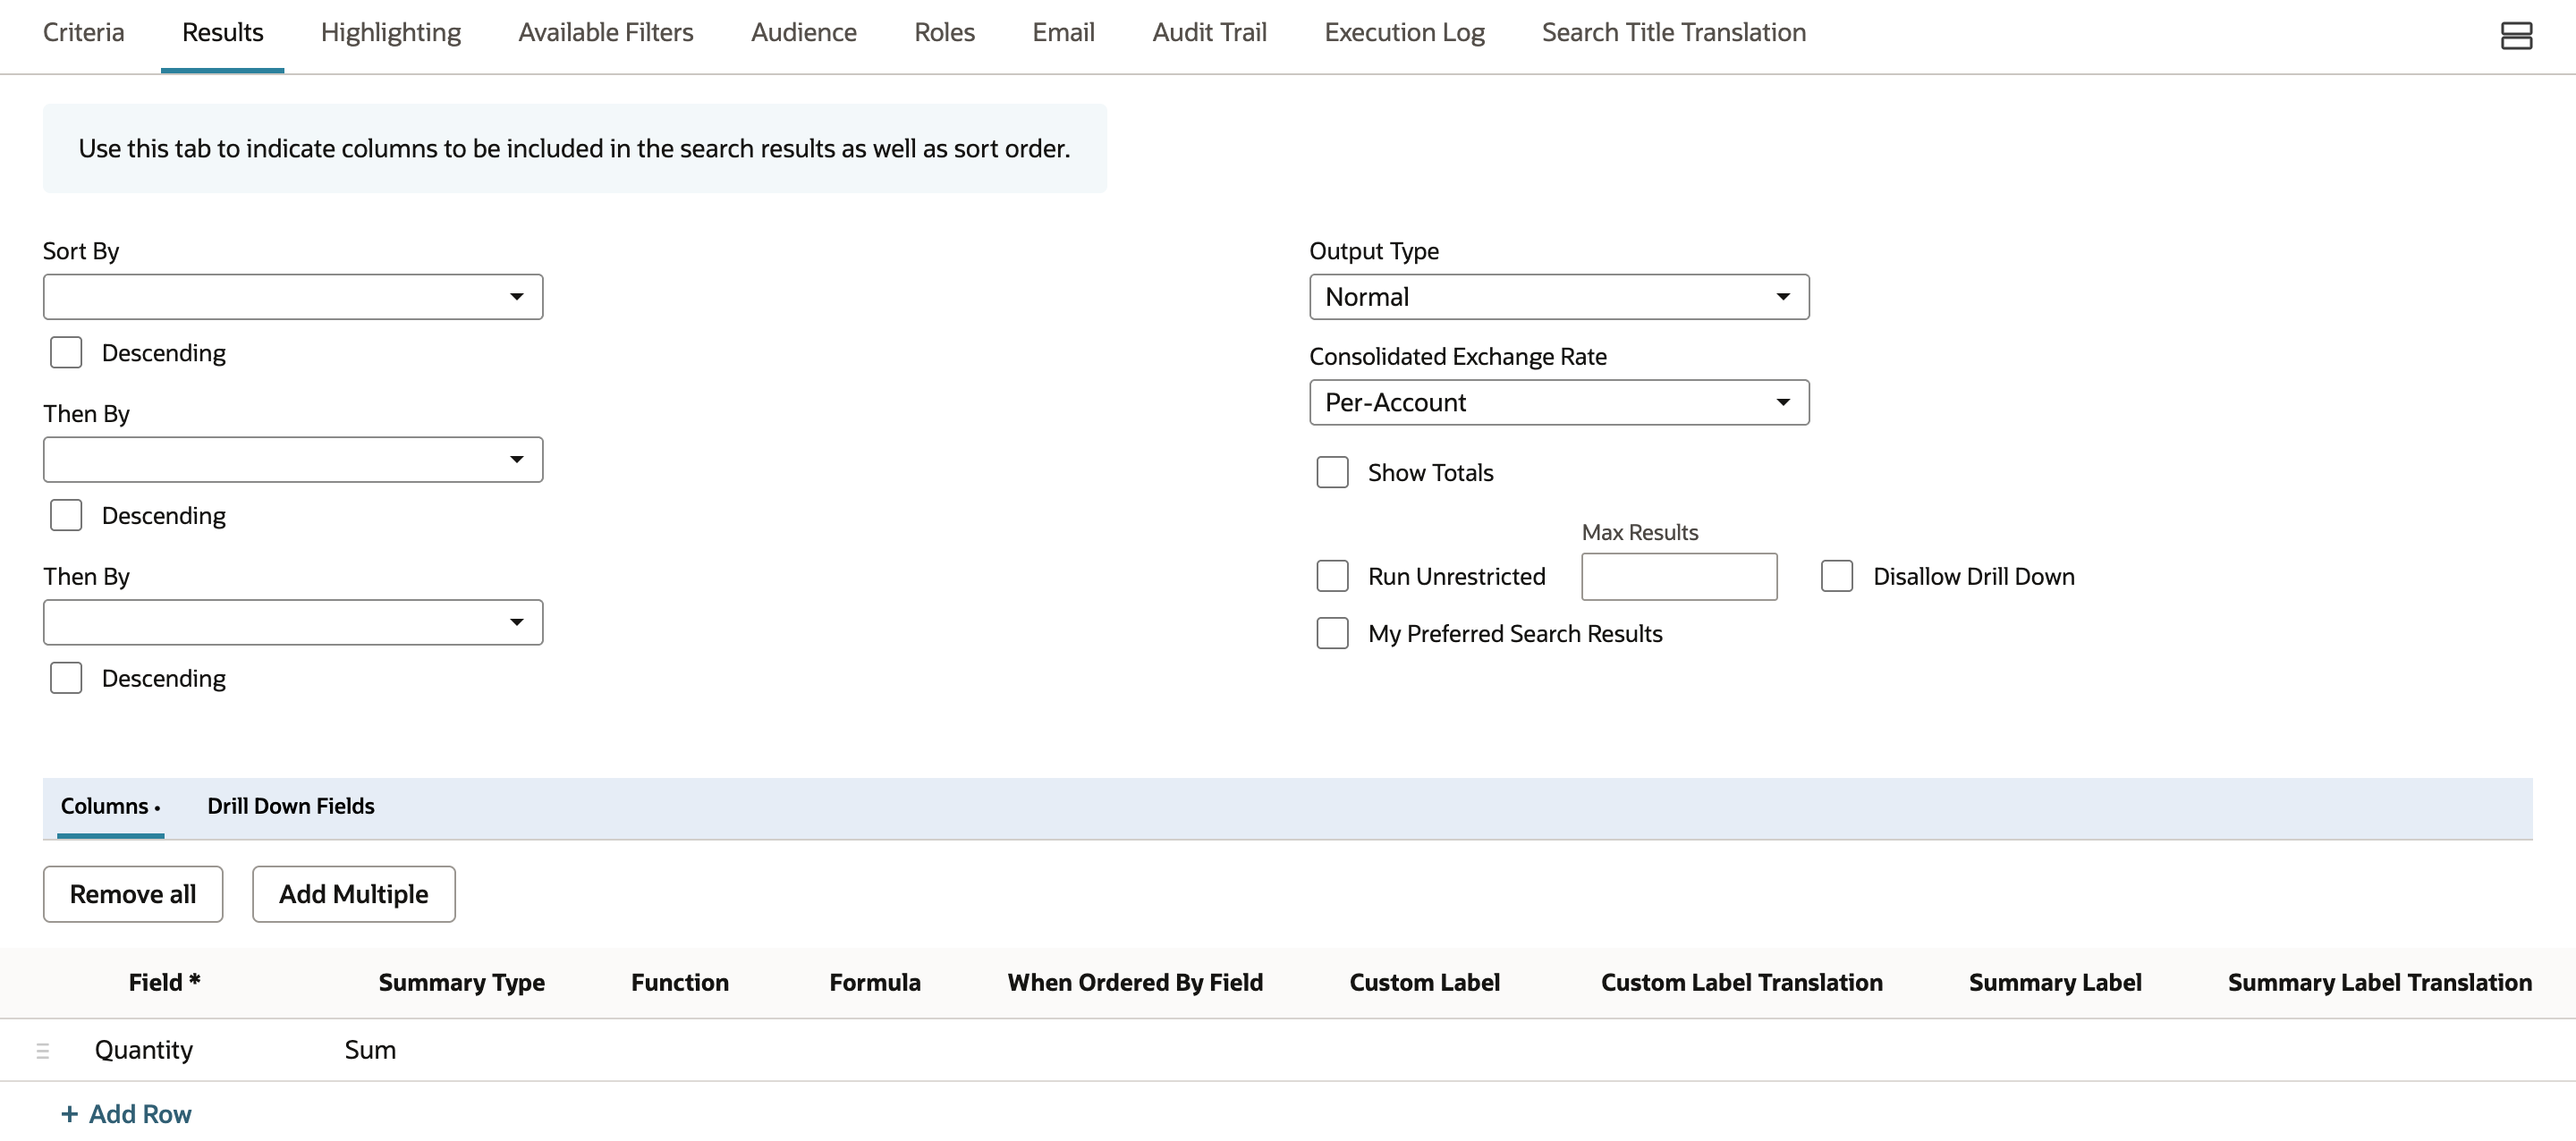Click the Function column header
Screen dimensions: 2576x1141
(x=680, y=983)
